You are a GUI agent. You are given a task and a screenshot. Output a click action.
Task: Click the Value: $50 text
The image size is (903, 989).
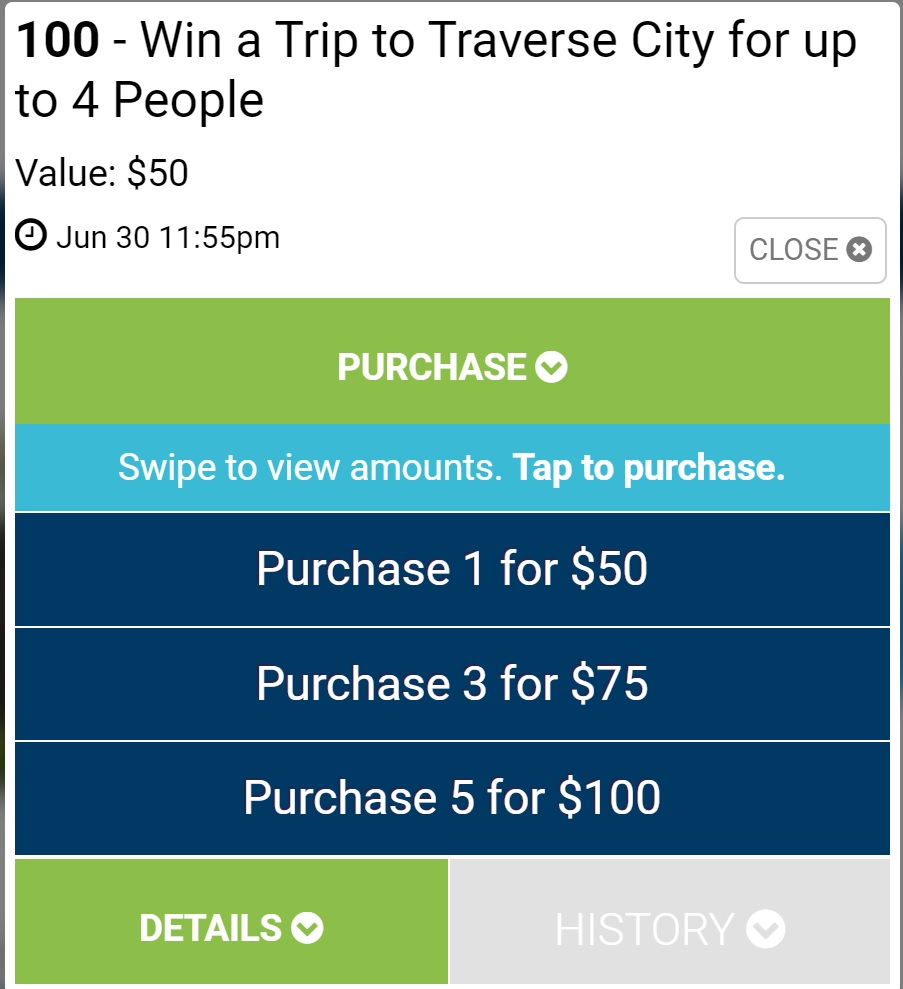click(102, 173)
